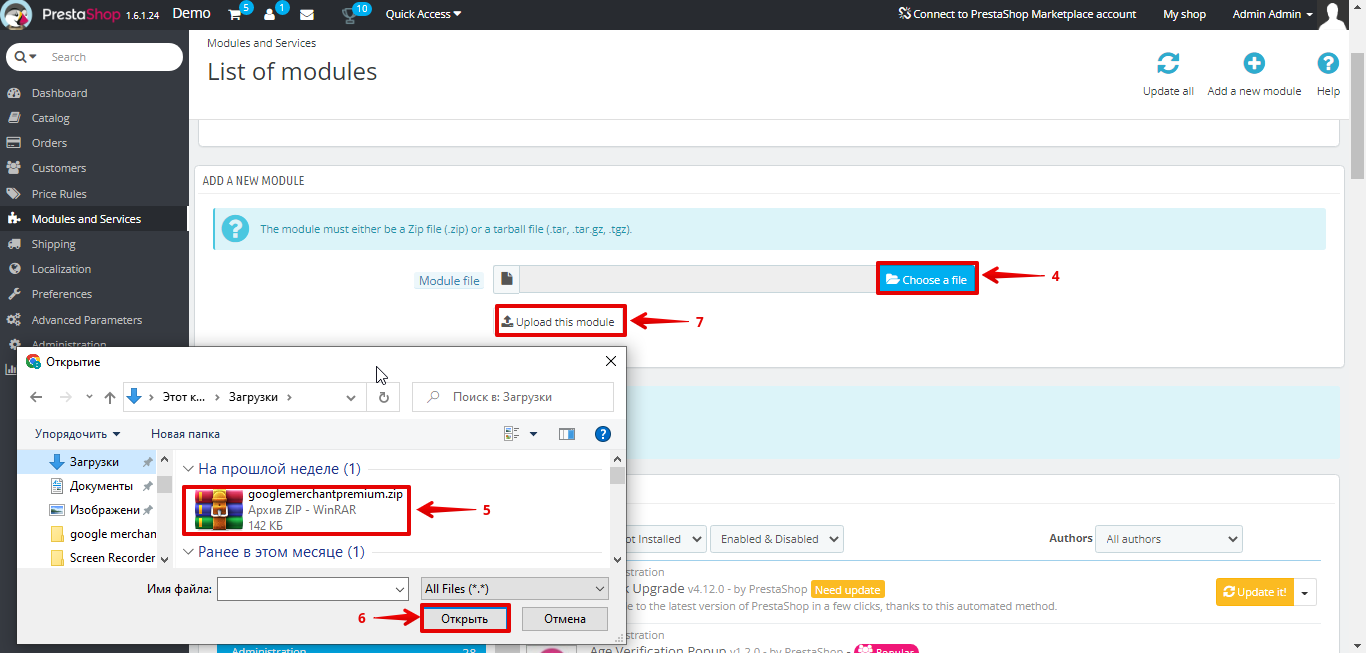Refresh the Загрузки folder listing
Viewport: 1366px width, 653px height.
point(383,397)
